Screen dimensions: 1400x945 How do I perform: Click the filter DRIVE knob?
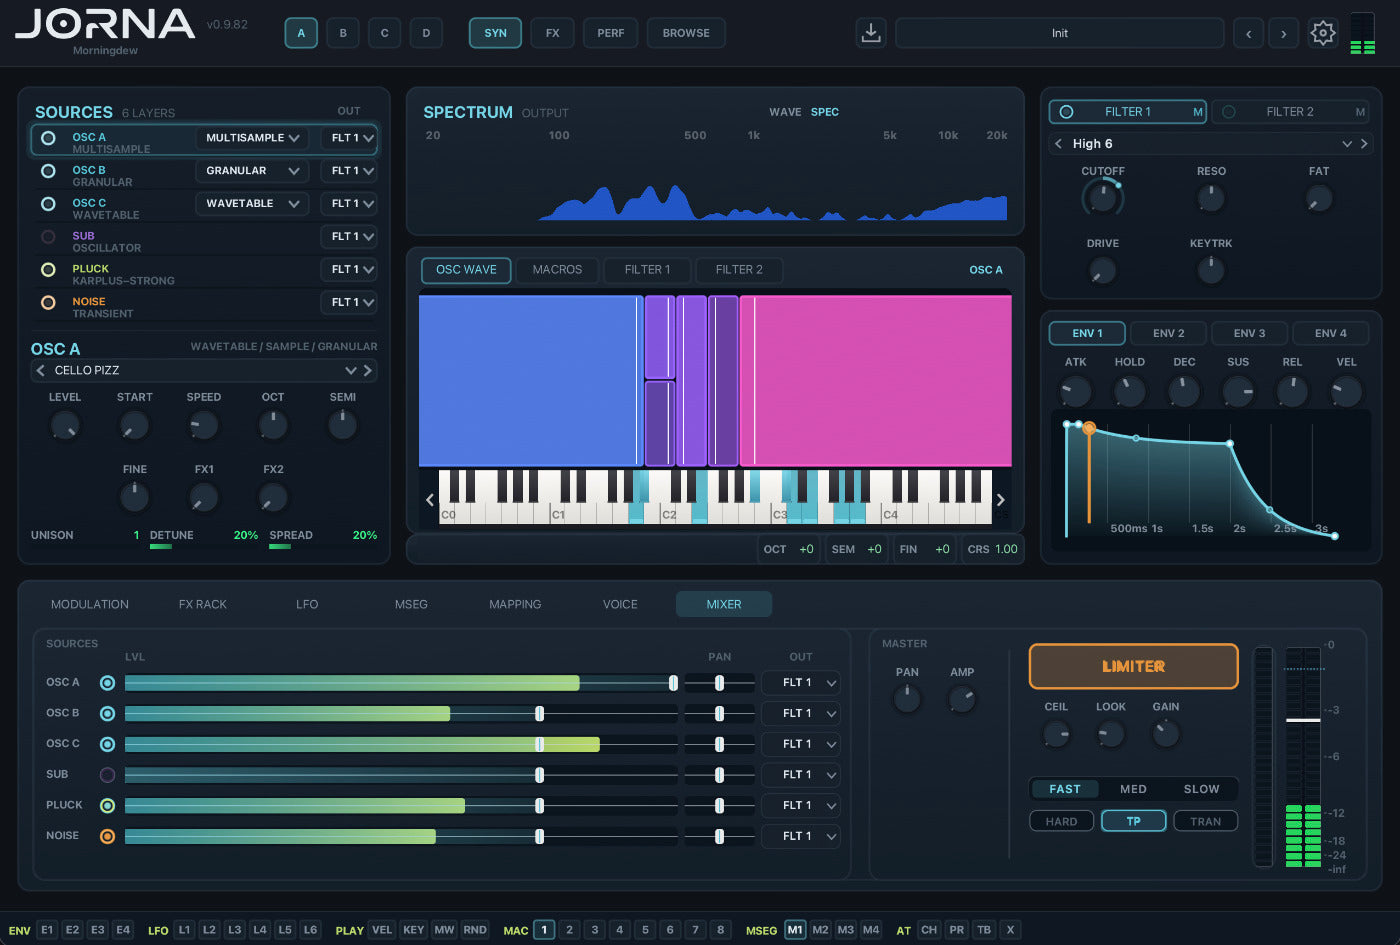coord(1102,270)
